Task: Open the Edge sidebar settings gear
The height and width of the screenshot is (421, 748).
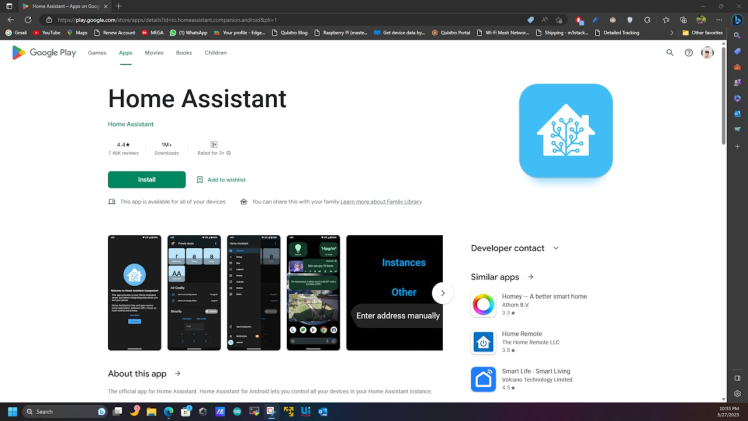Action: click(738, 394)
